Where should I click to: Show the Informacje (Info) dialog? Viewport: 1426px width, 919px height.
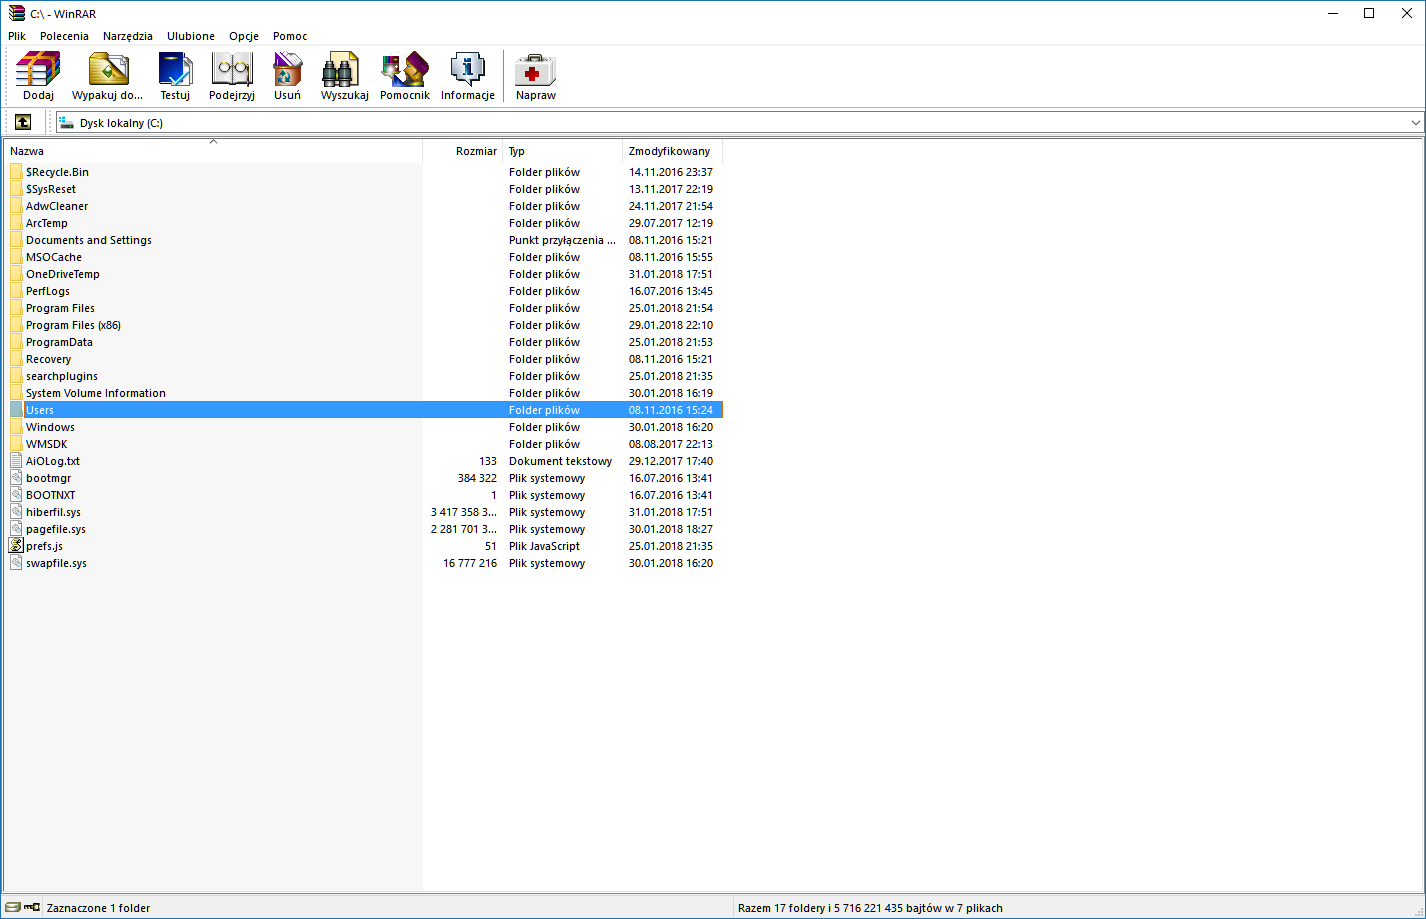tap(468, 76)
